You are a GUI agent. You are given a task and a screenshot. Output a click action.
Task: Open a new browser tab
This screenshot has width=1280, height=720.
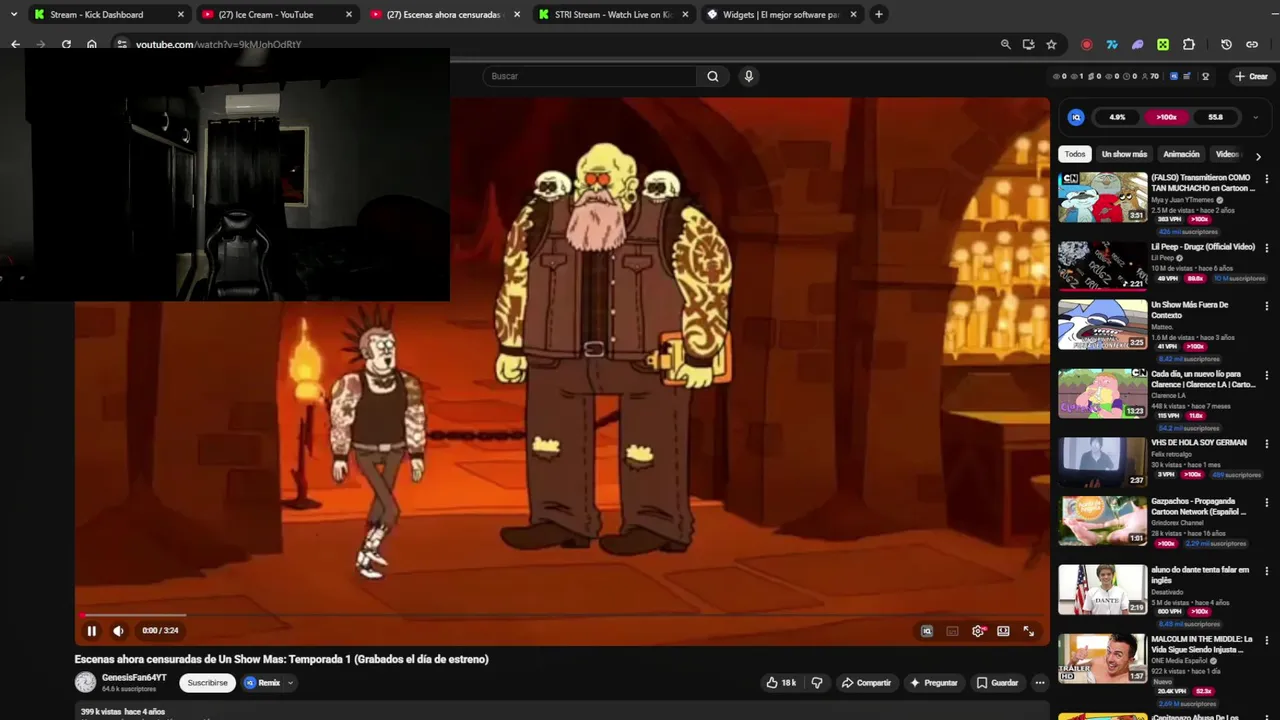coord(878,15)
